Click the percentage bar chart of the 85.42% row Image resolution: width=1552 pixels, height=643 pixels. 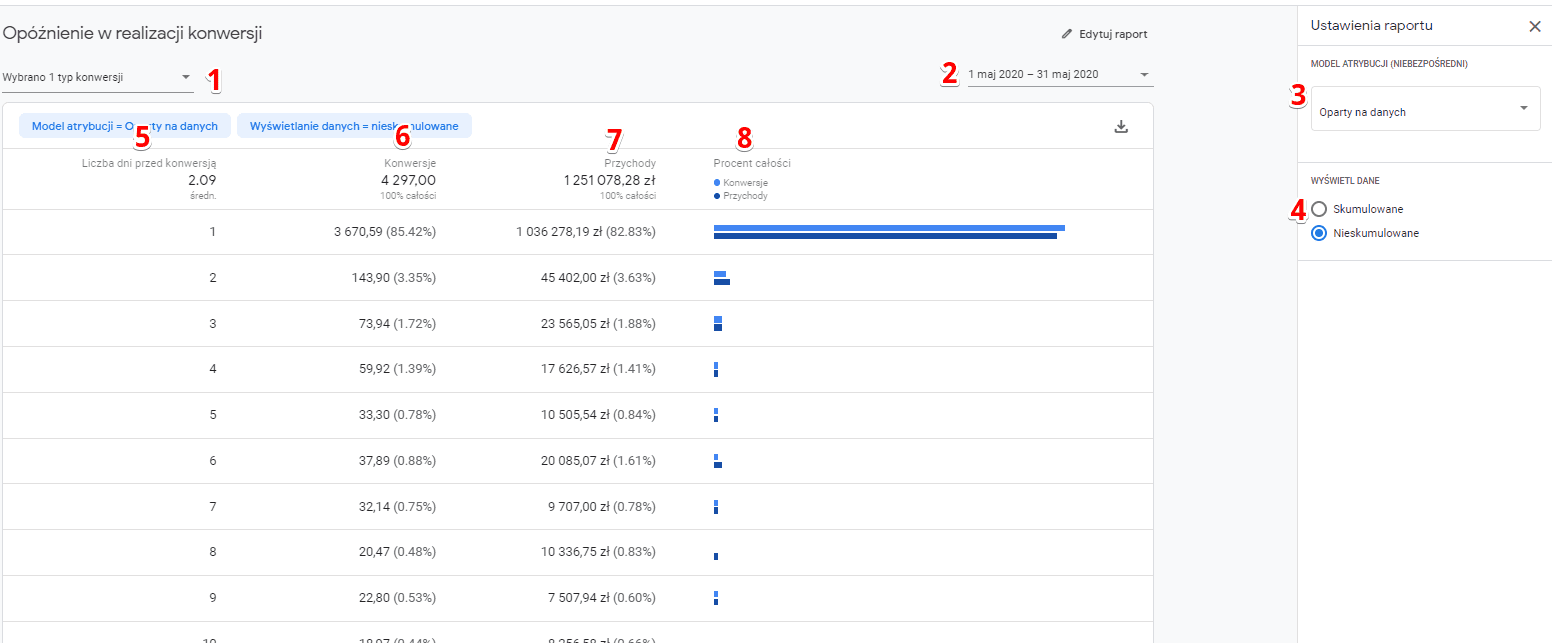coord(889,232)
